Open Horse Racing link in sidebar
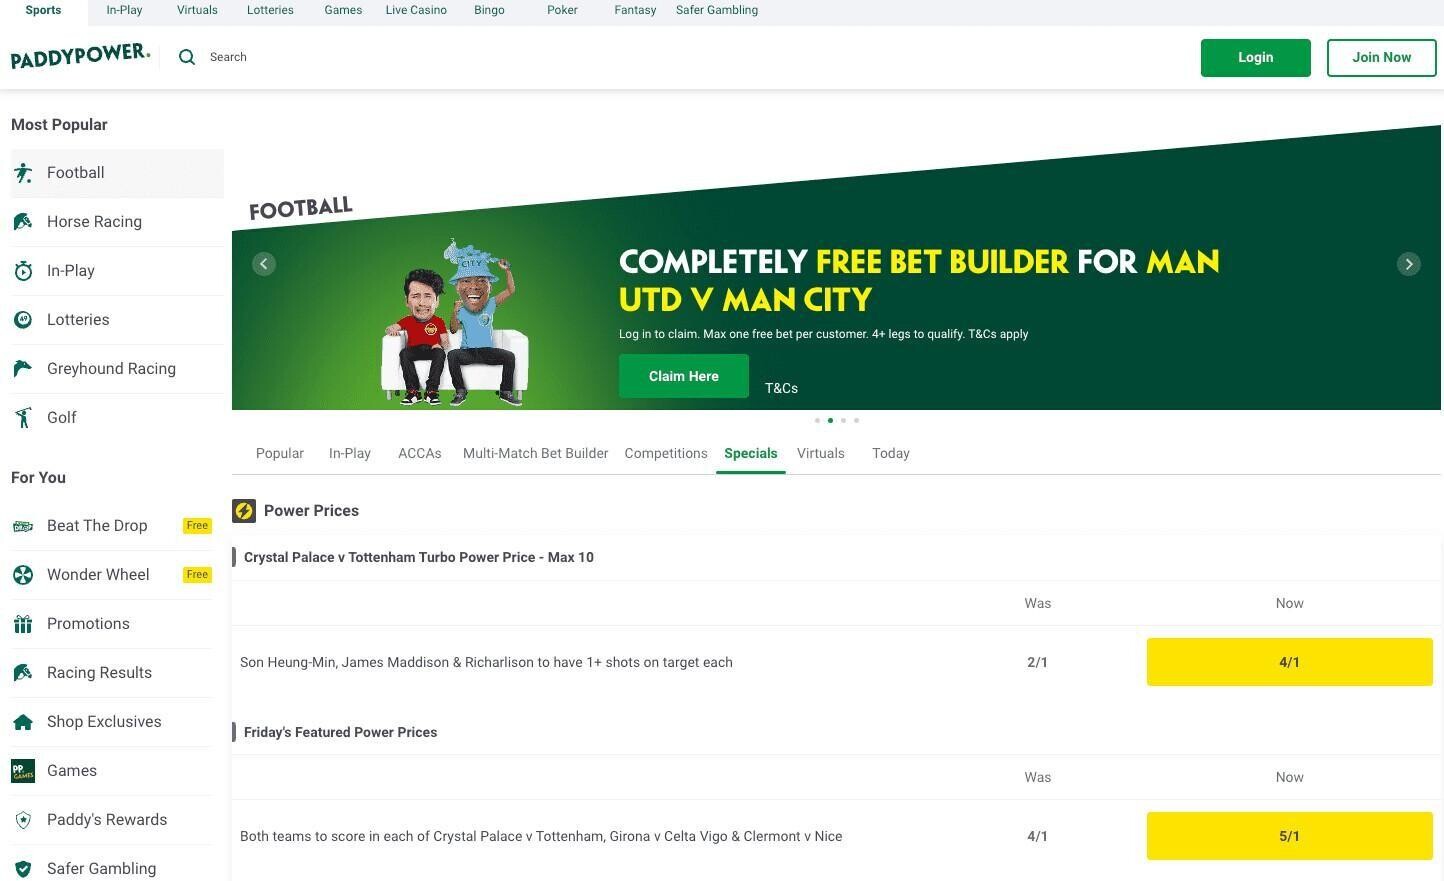 pyautogui.click(x=94, y=222)
